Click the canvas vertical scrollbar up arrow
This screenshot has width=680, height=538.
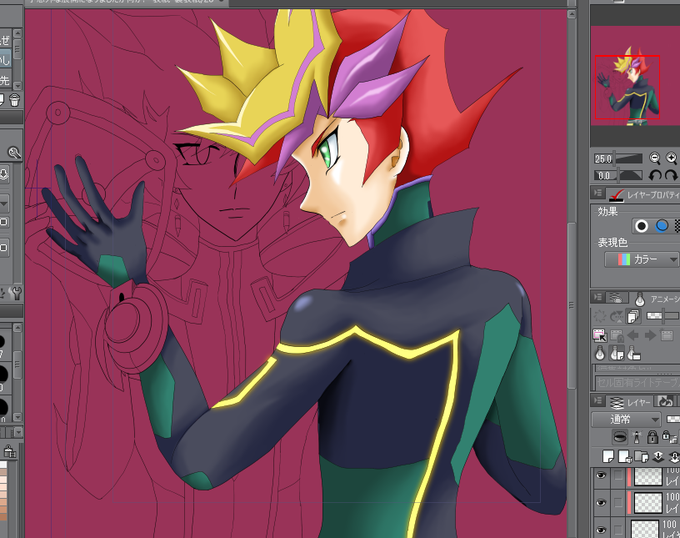click(x=572, y=15)
